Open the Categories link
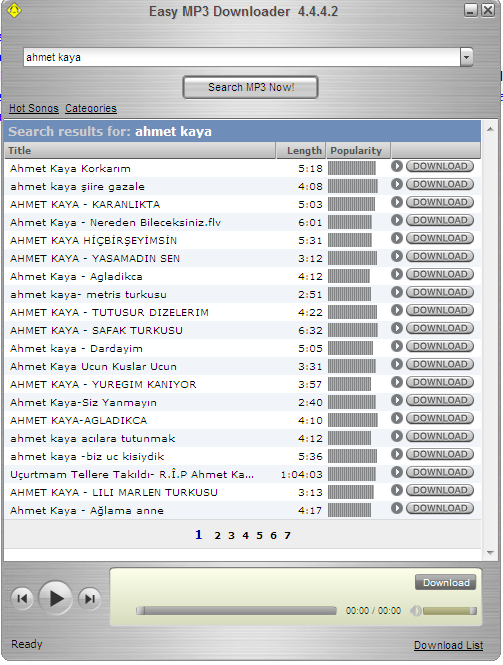 coord(91,109)
